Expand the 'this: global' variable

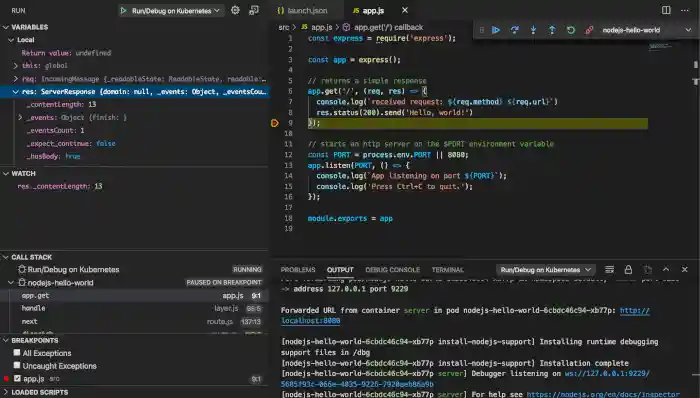point(16,66)
